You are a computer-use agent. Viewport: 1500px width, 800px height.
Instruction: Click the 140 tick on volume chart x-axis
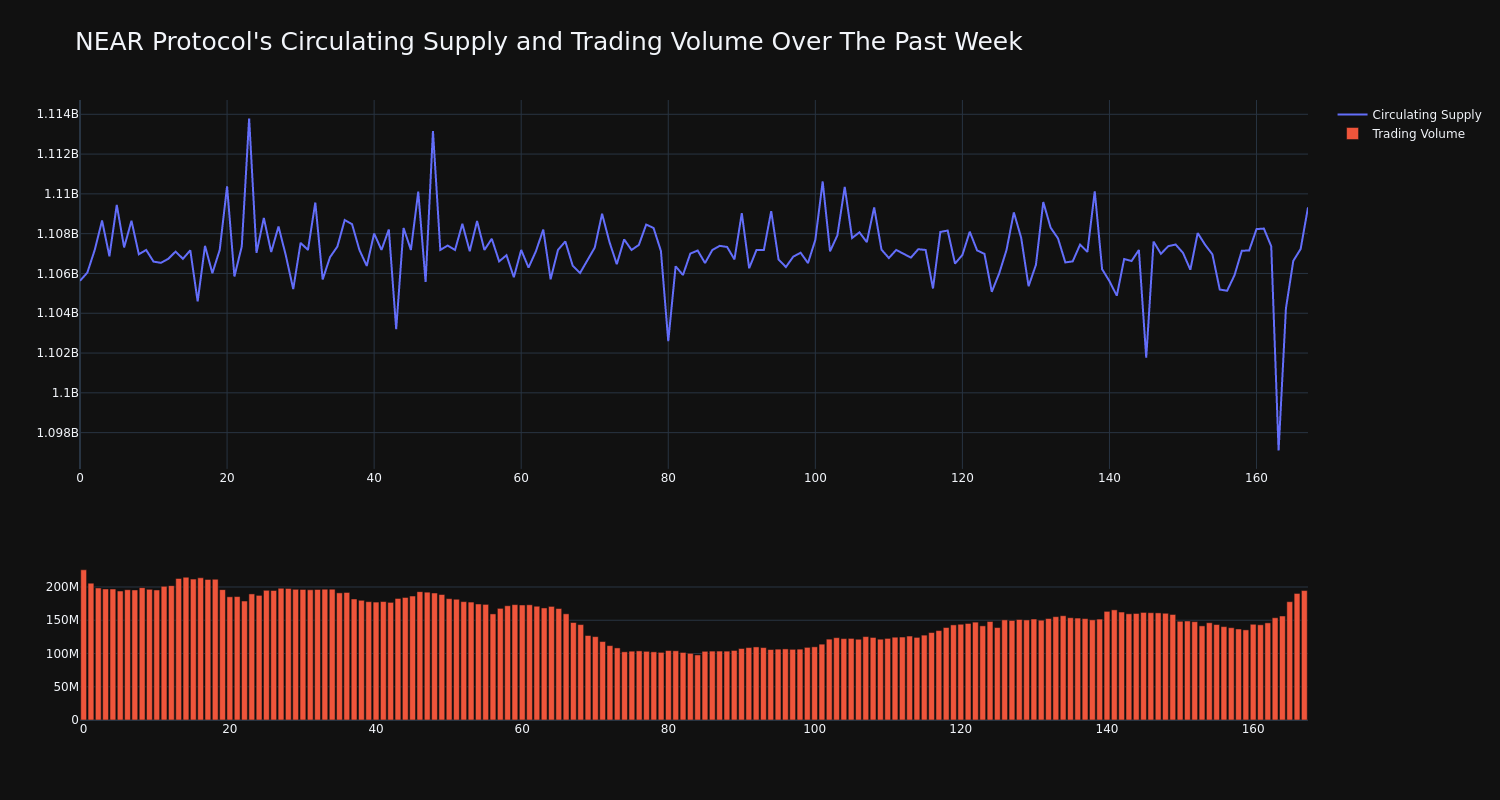1107,729
